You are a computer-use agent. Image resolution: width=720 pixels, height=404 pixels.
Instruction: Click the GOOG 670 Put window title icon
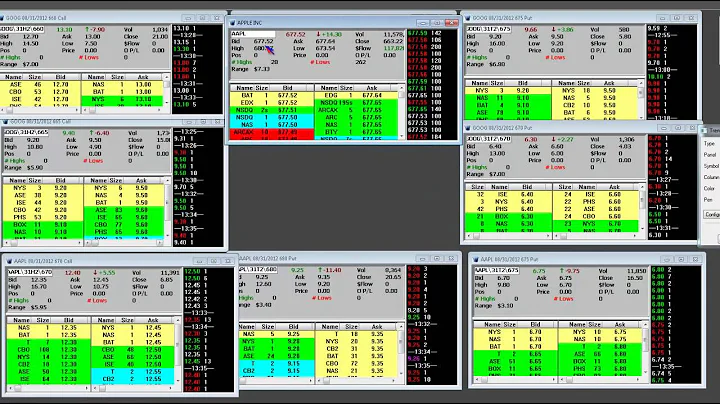pos(467,128)
